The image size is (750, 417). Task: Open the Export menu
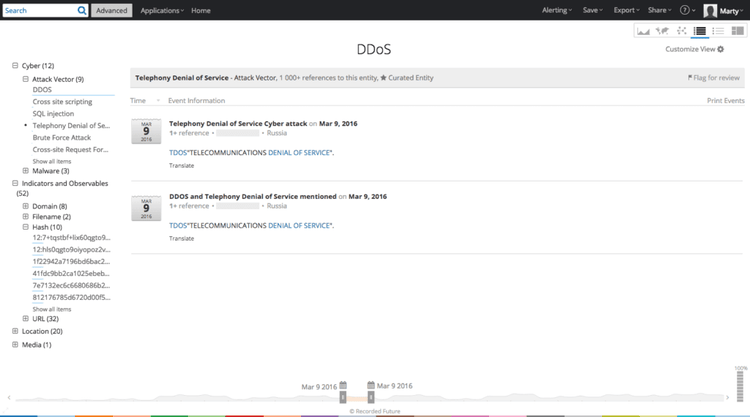pyautogui.click(x=626, y=10)
